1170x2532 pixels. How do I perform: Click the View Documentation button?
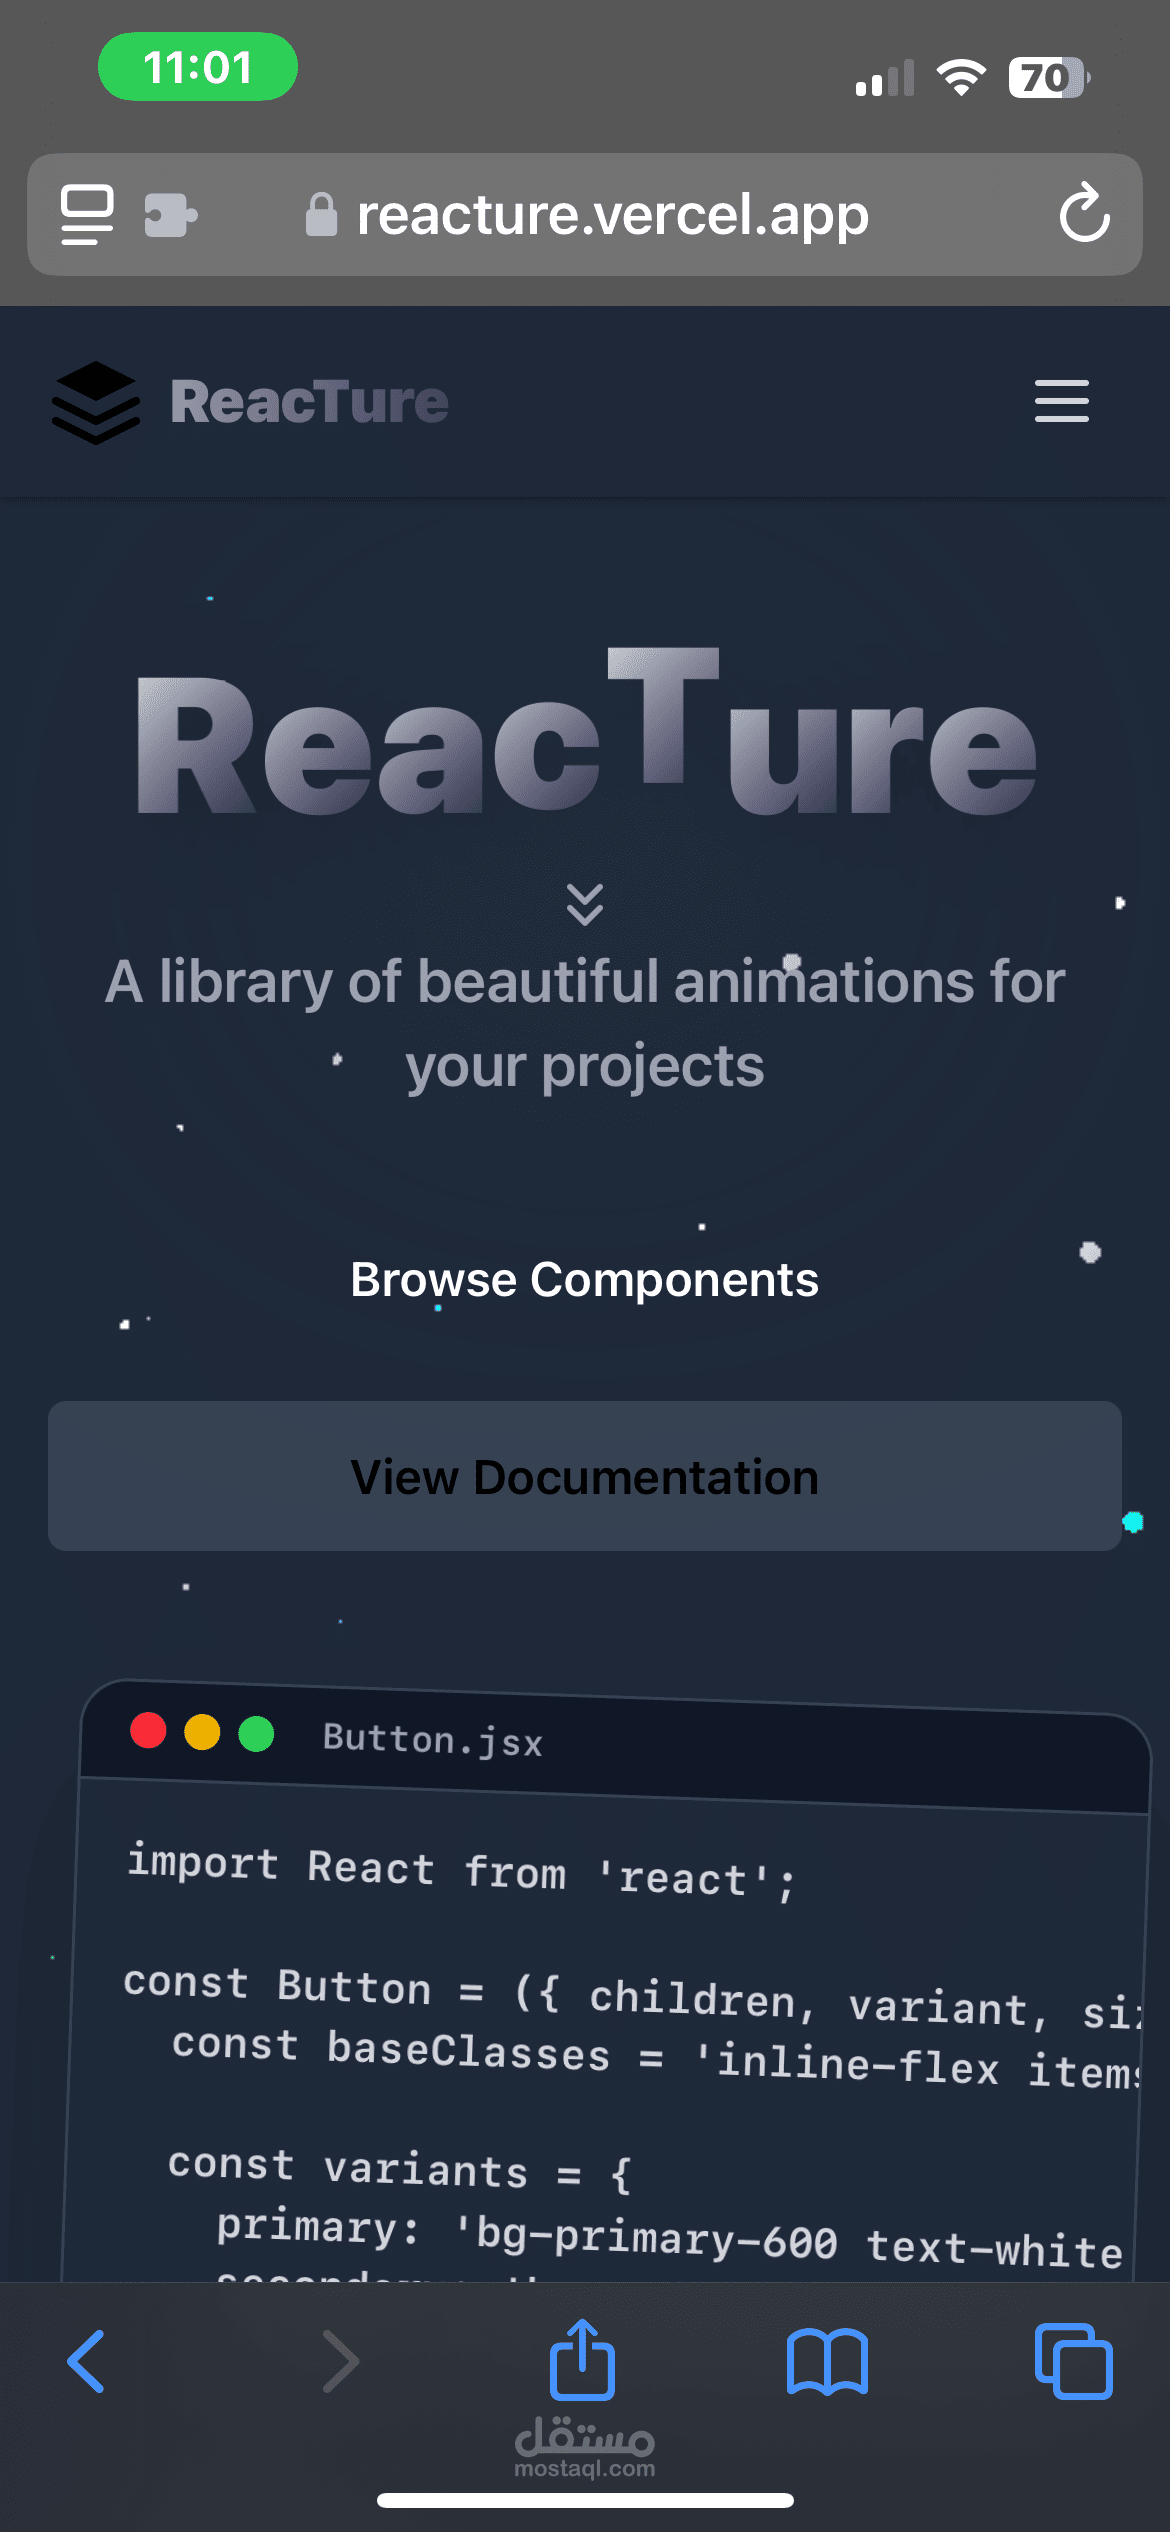[585, 1476]
